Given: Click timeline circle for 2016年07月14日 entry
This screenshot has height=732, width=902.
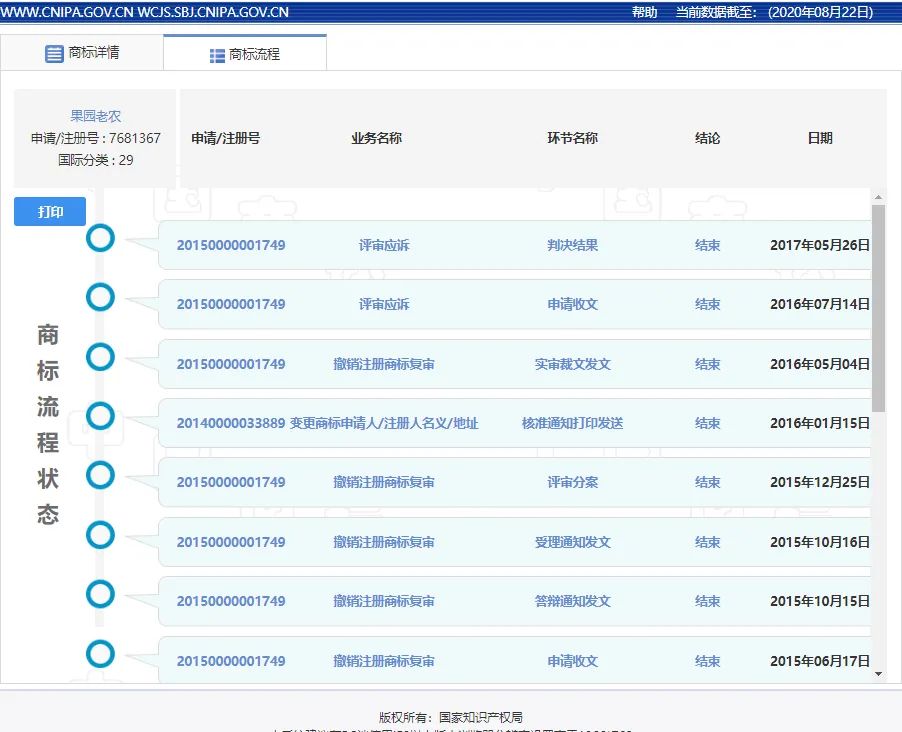Looking at the screenshot, I should pyautogui.click(x=100, y=297).
